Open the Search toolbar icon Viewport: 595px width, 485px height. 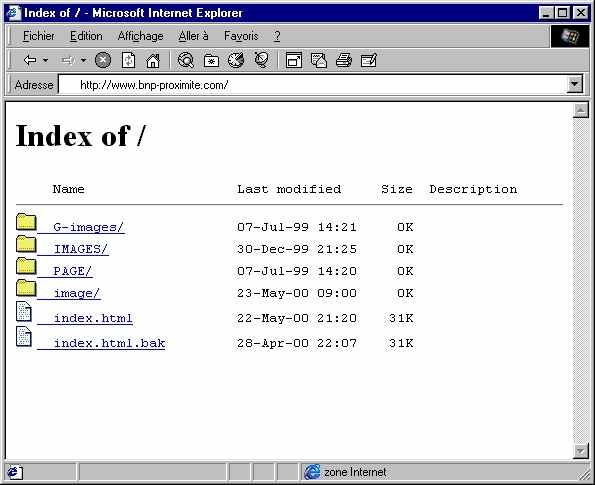186,60
